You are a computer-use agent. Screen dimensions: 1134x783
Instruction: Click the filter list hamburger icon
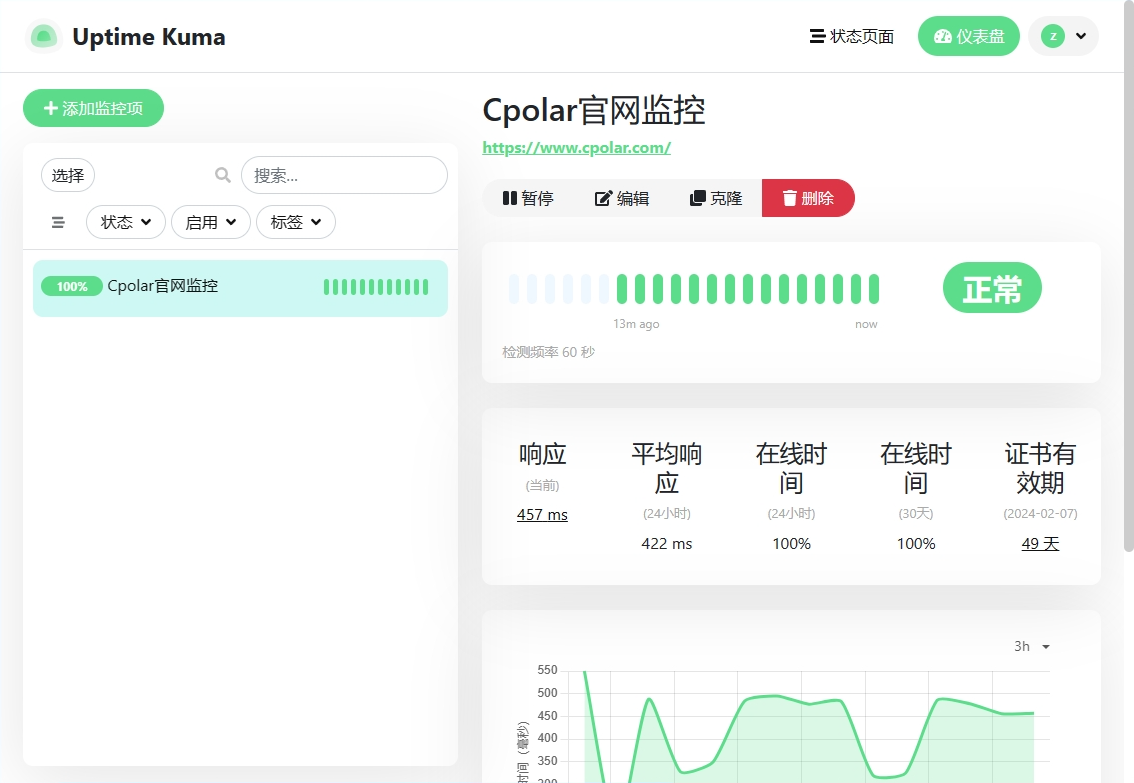pyautogui.click(x=58, y=223)
